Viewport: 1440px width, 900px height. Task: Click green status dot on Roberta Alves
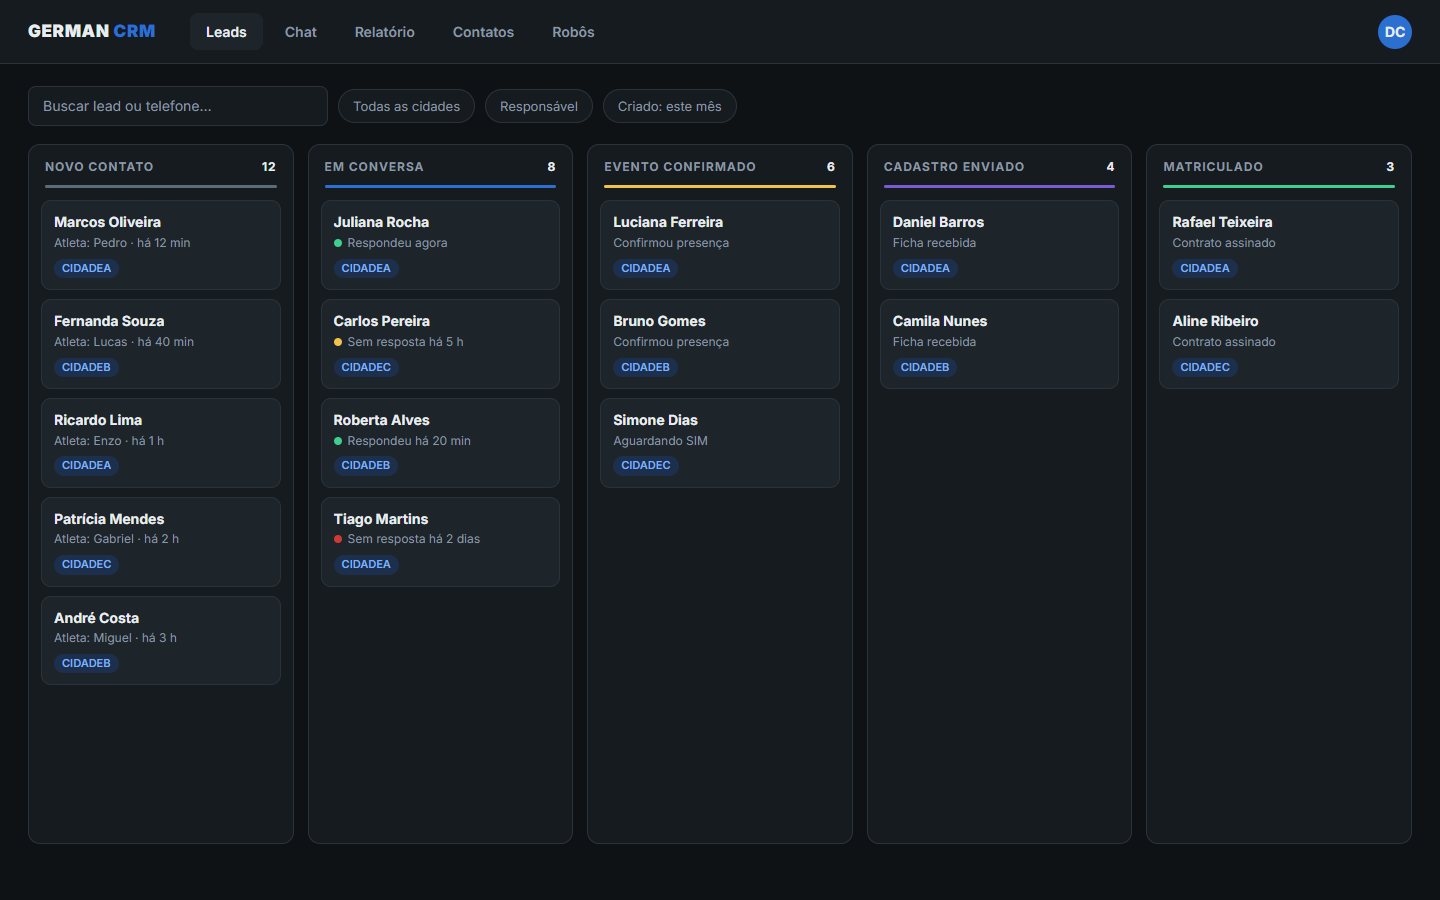338,441
